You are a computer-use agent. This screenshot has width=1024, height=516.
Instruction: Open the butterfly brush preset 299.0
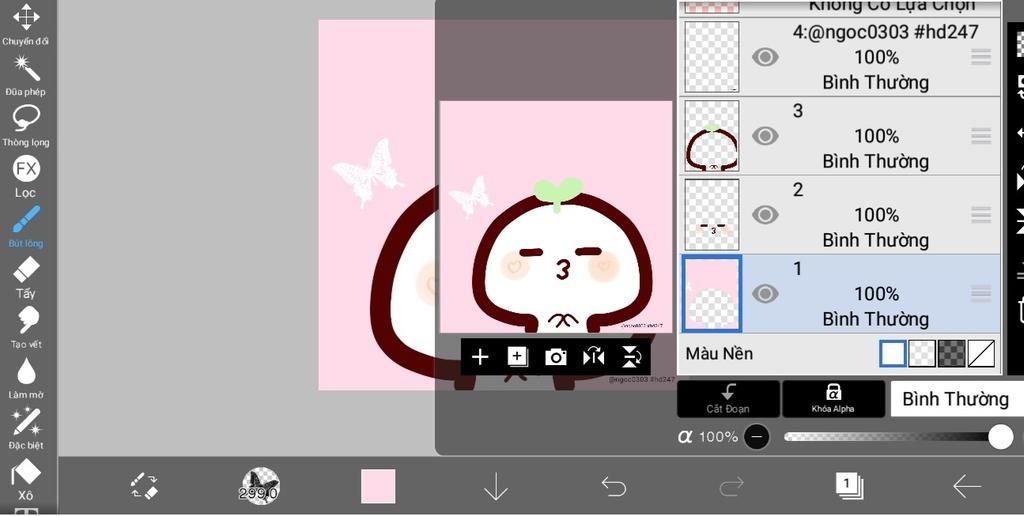coord(260,485)
